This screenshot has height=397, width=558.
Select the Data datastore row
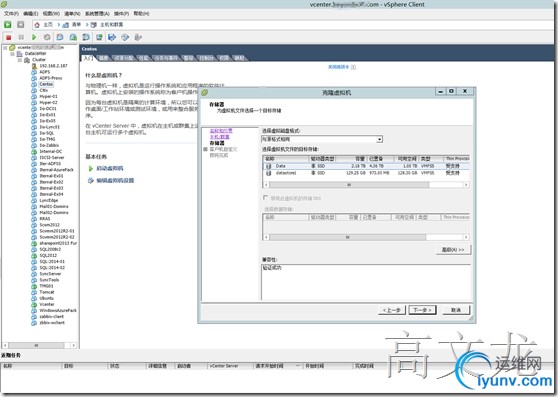[x=366, y=166]
